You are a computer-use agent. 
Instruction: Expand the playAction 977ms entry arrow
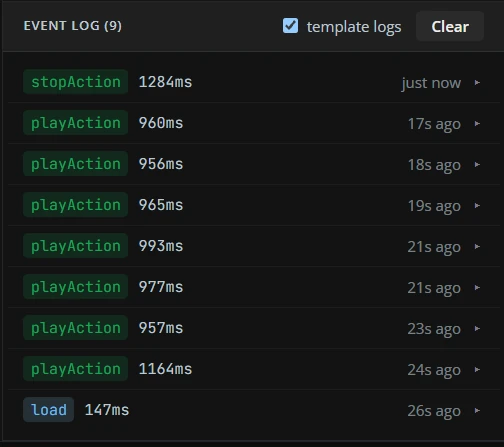coord(477,287)
